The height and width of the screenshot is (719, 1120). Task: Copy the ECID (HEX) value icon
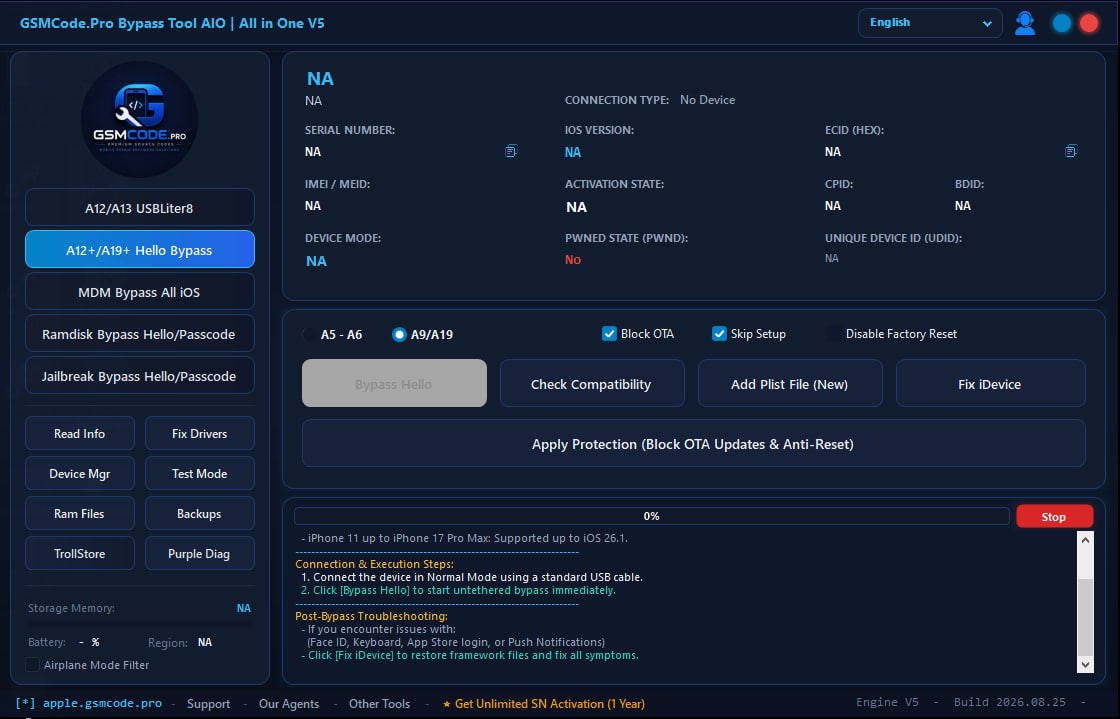coord(1071,151)
